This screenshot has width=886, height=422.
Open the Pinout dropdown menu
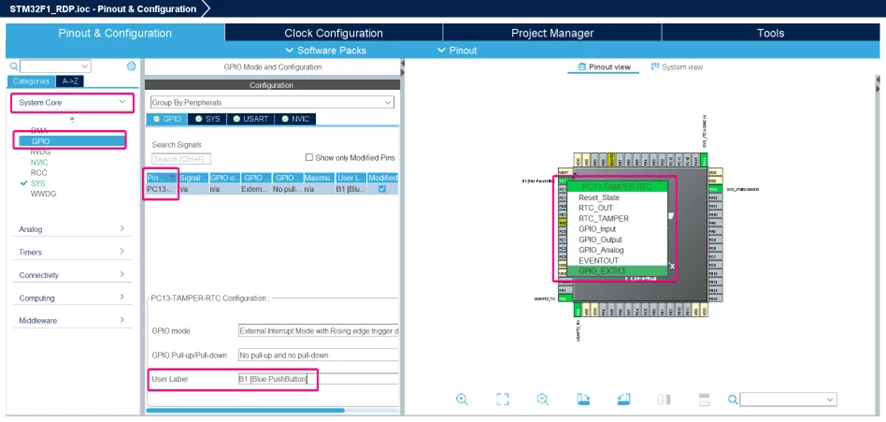click(457, 50)
